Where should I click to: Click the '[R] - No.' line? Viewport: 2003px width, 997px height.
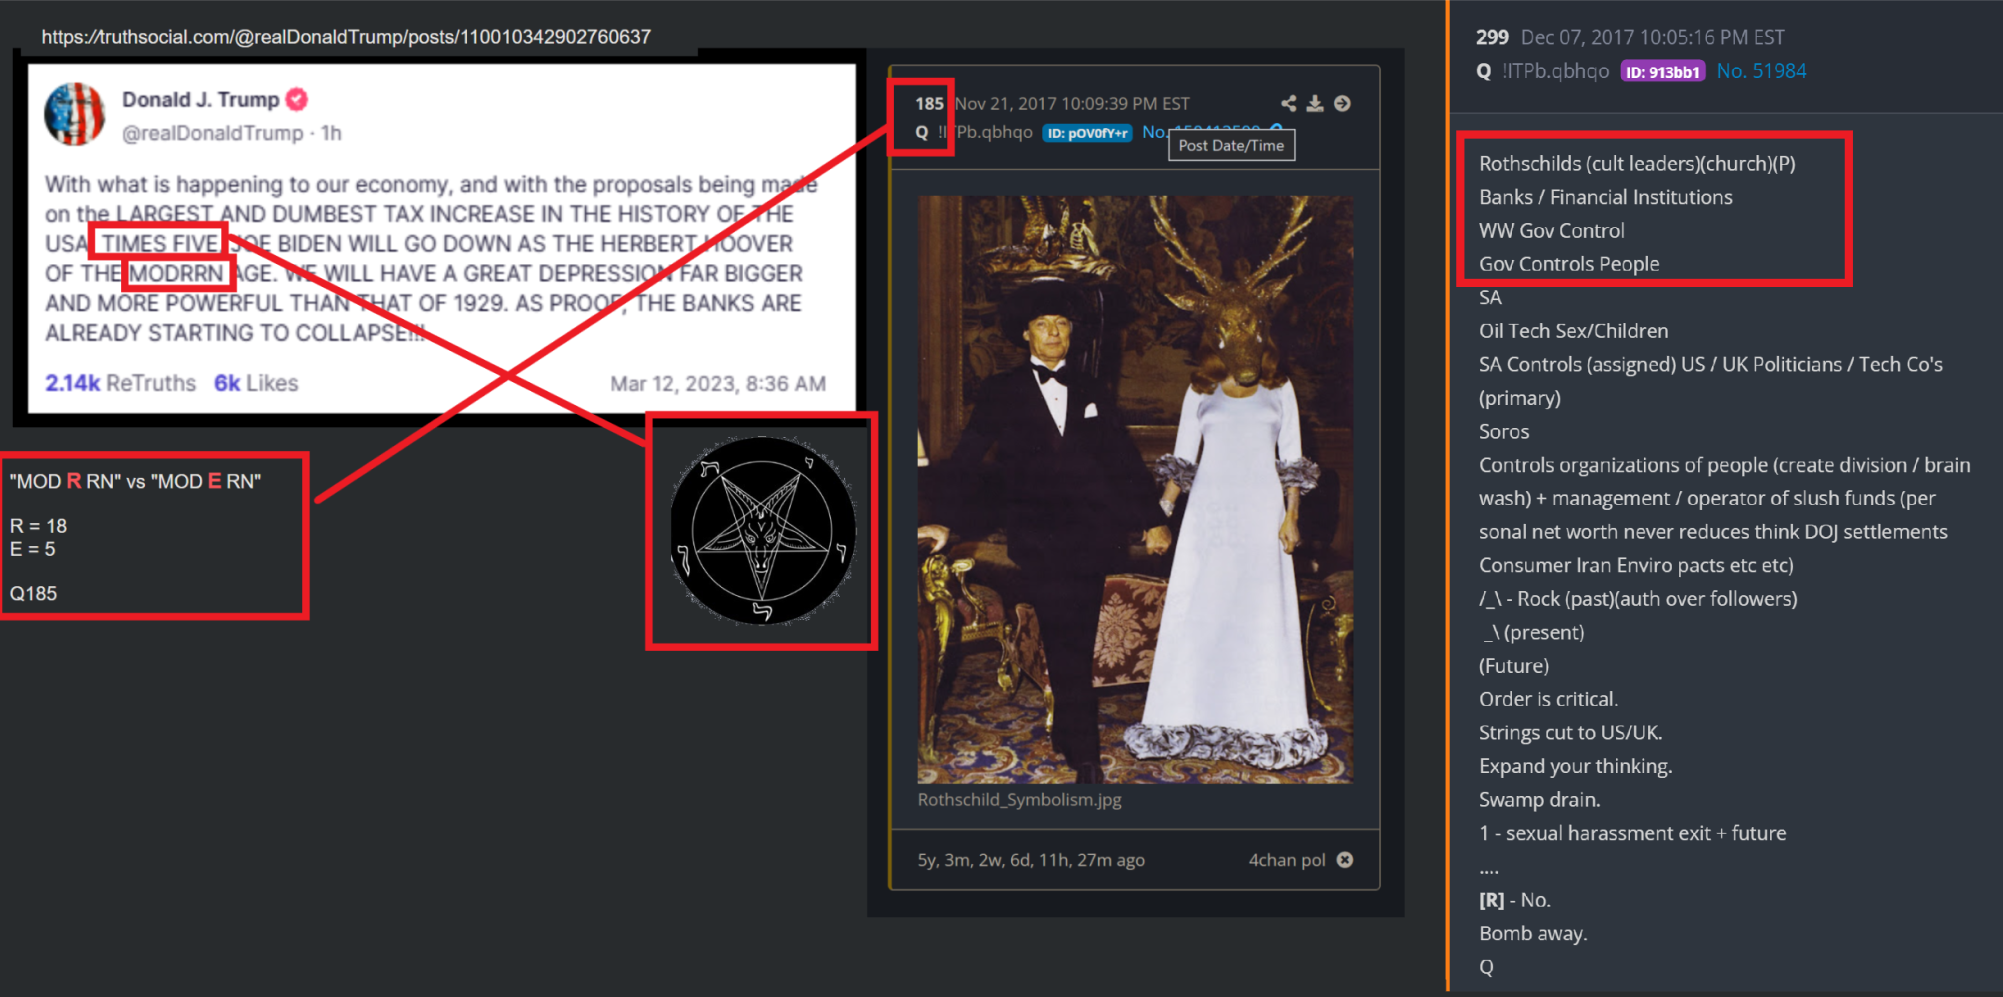pos(1515,900)
